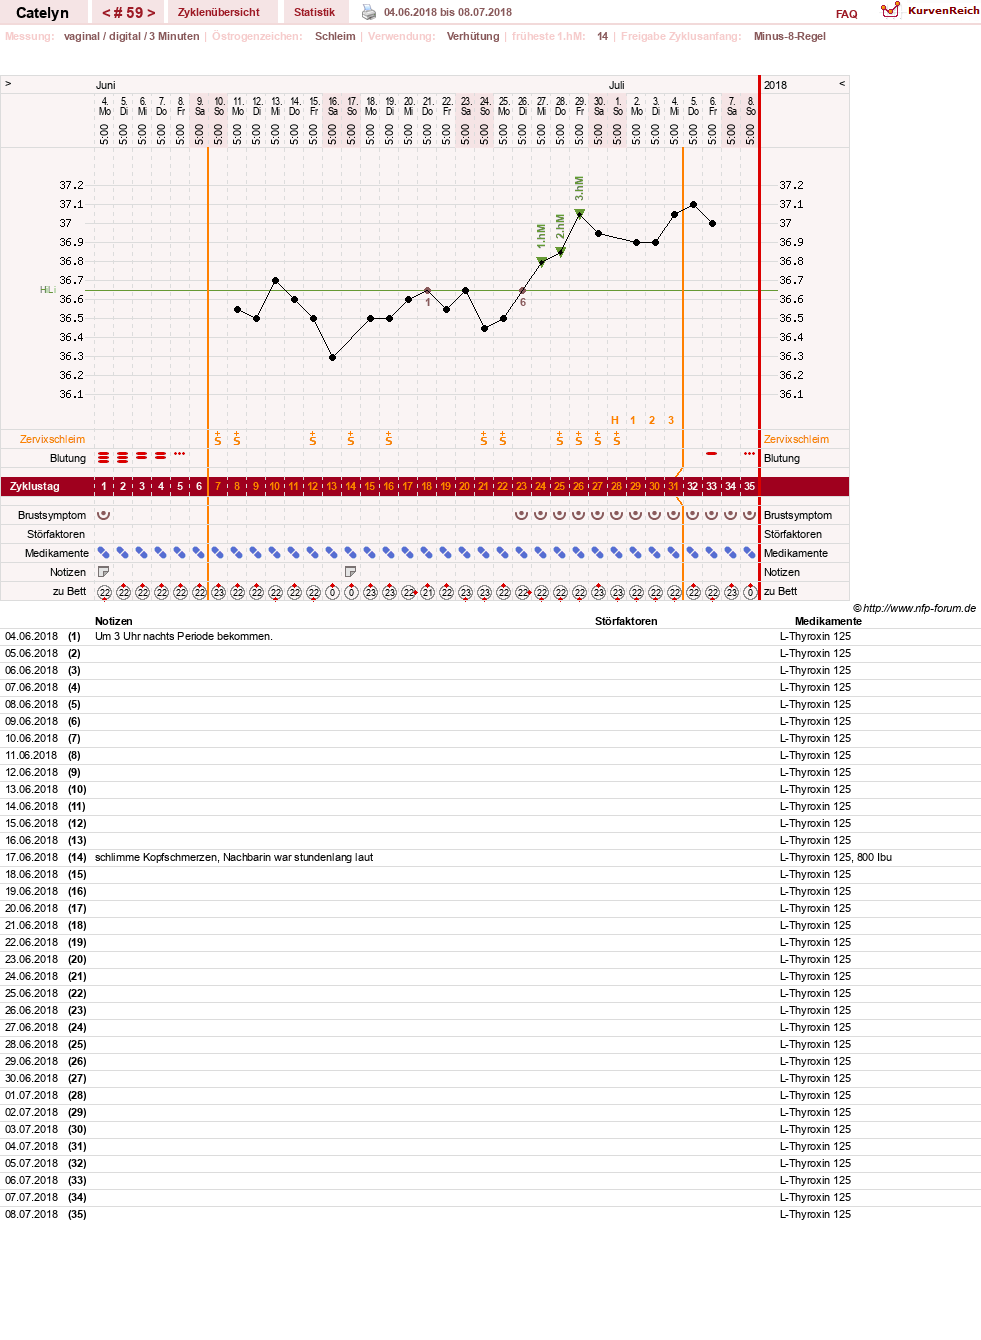Click the bleeding dash on cycle day 33

click(x=711, y=454)
